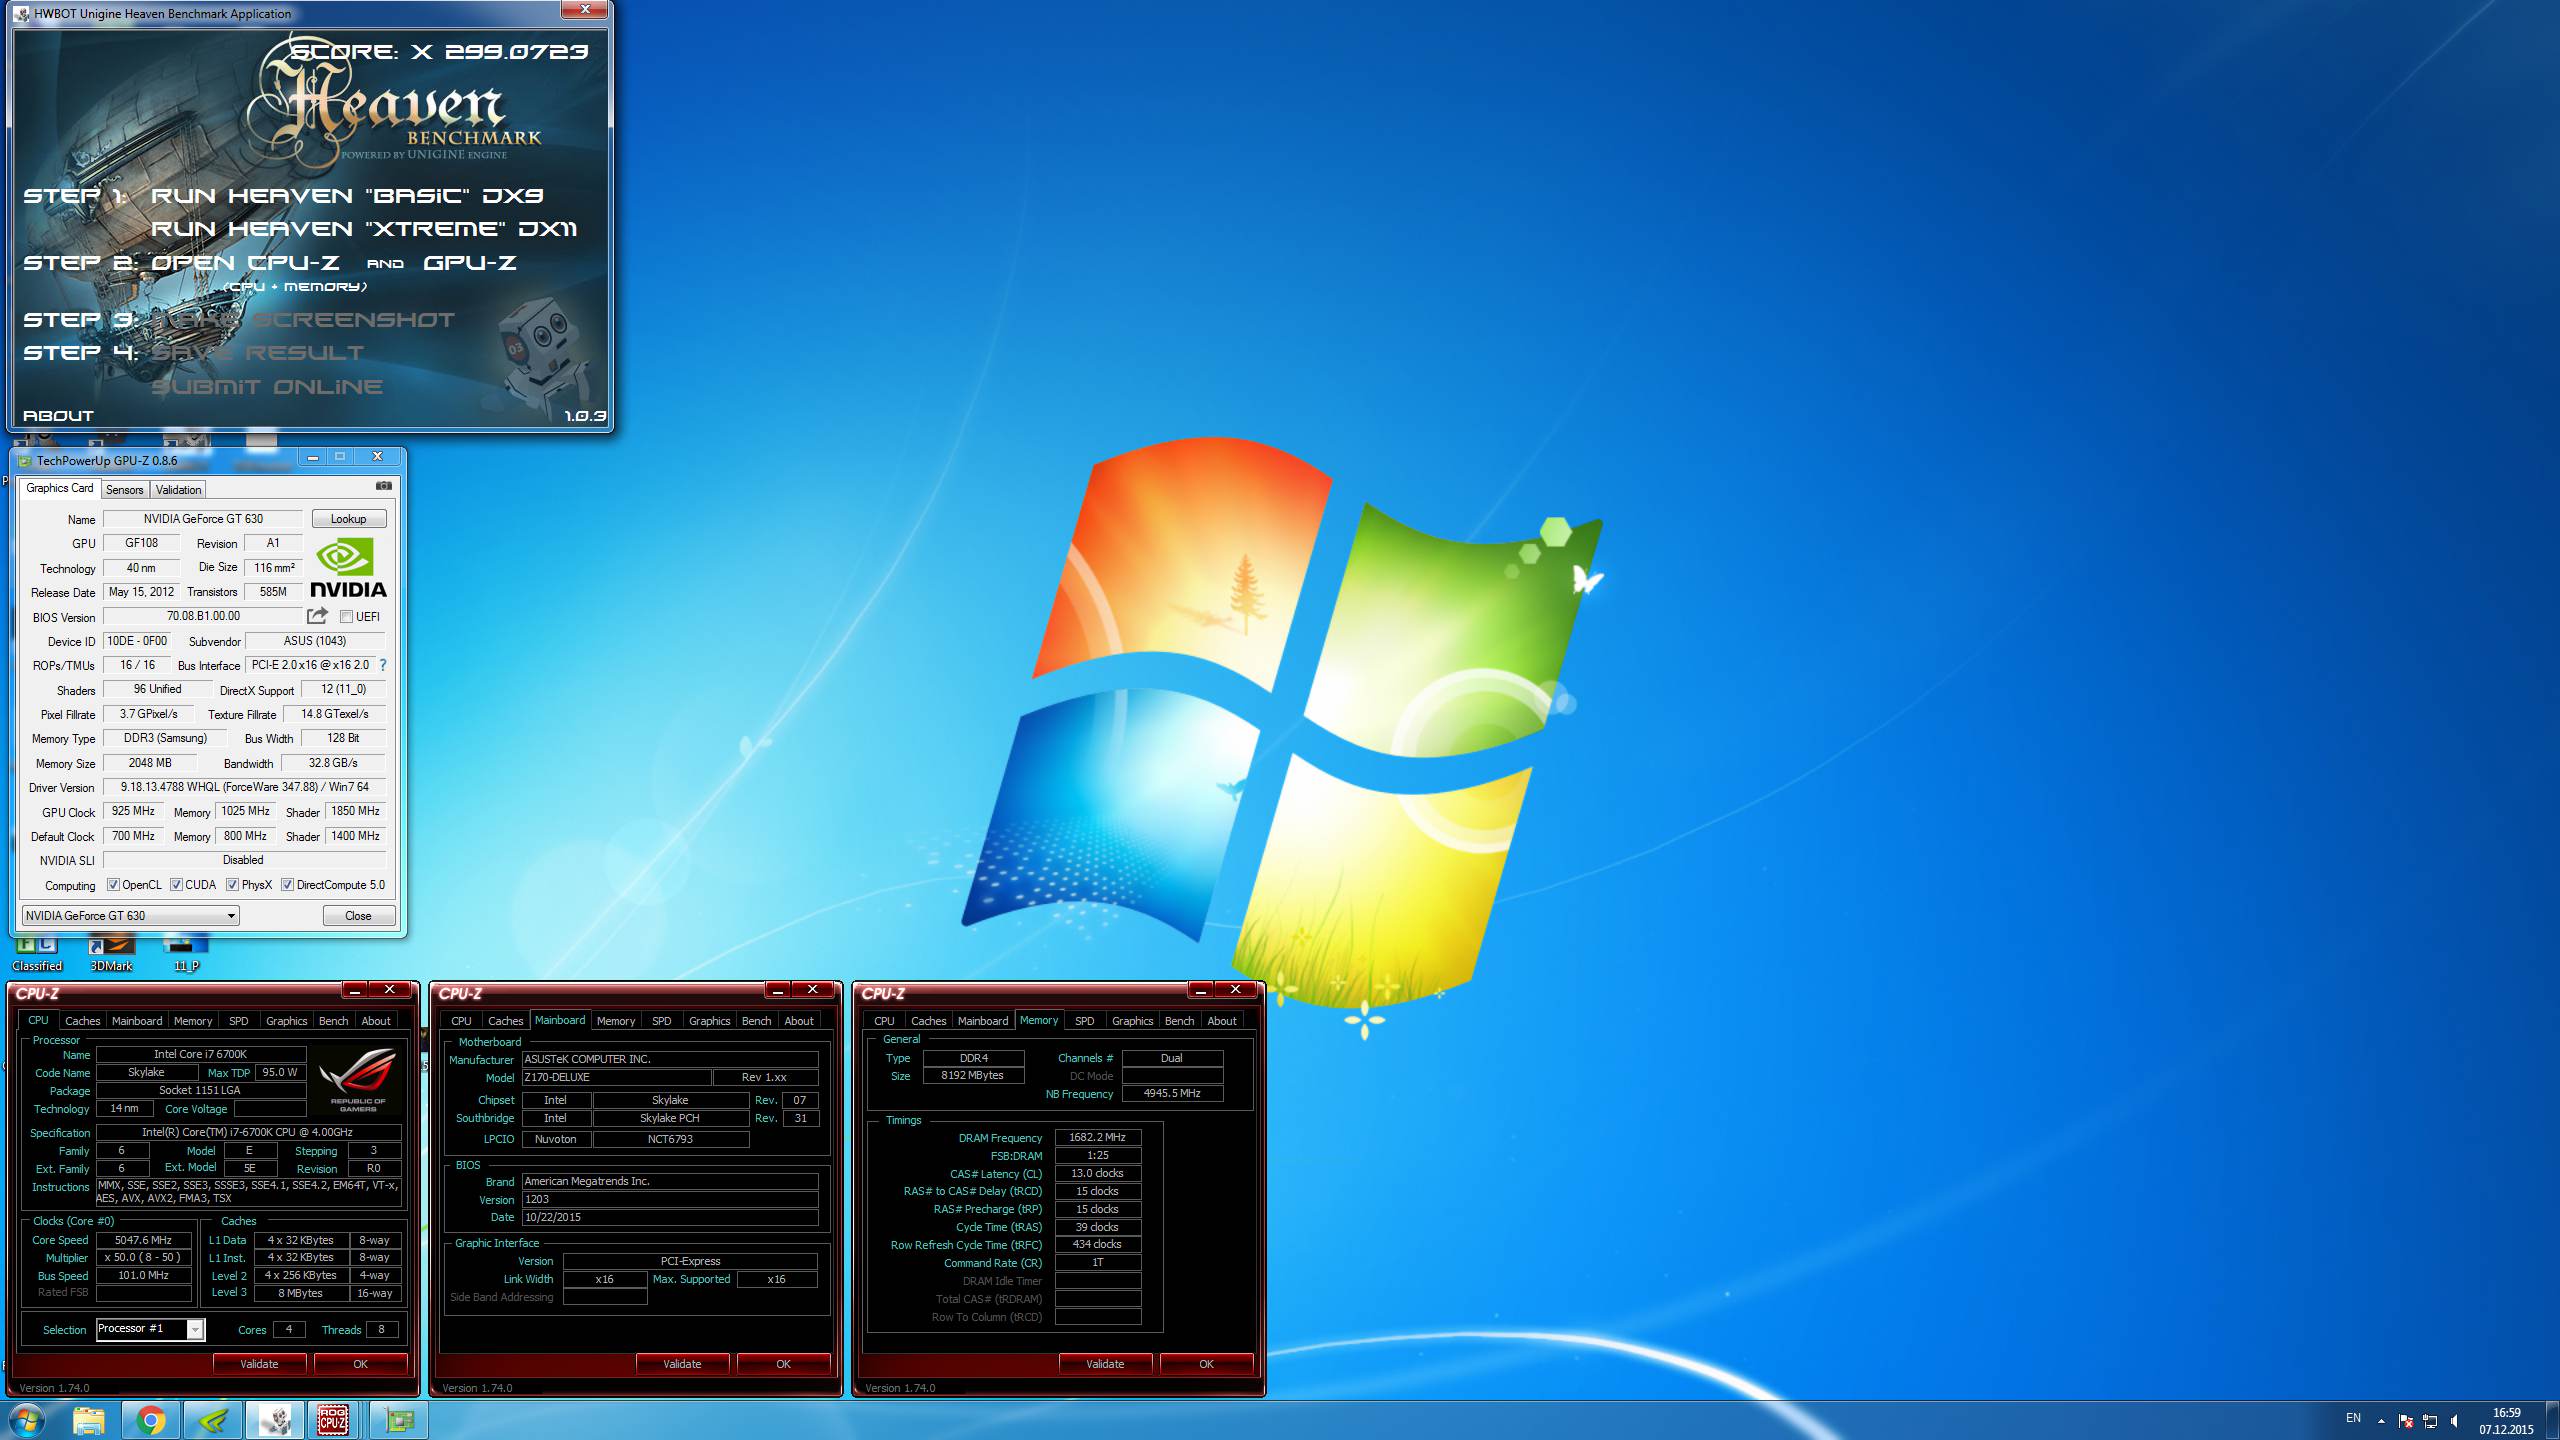The width and height of the screenshot is (2560, 1440).
Task: Open the Windows Start menu orb
Action: coord(28,1420)
